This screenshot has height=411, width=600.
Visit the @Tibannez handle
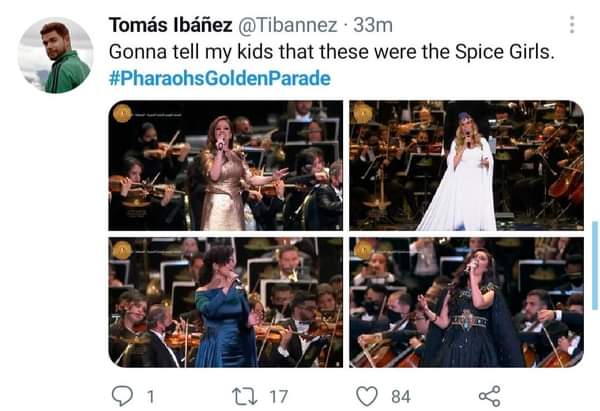tap(283, 24)
